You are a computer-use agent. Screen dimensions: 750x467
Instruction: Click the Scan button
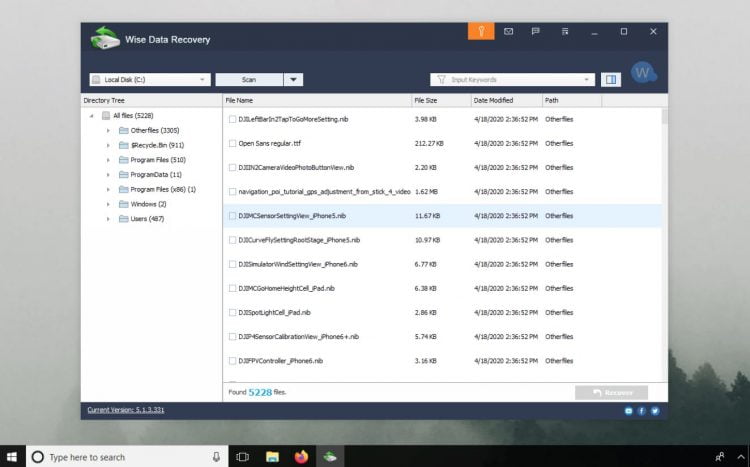tap(249, 79)
